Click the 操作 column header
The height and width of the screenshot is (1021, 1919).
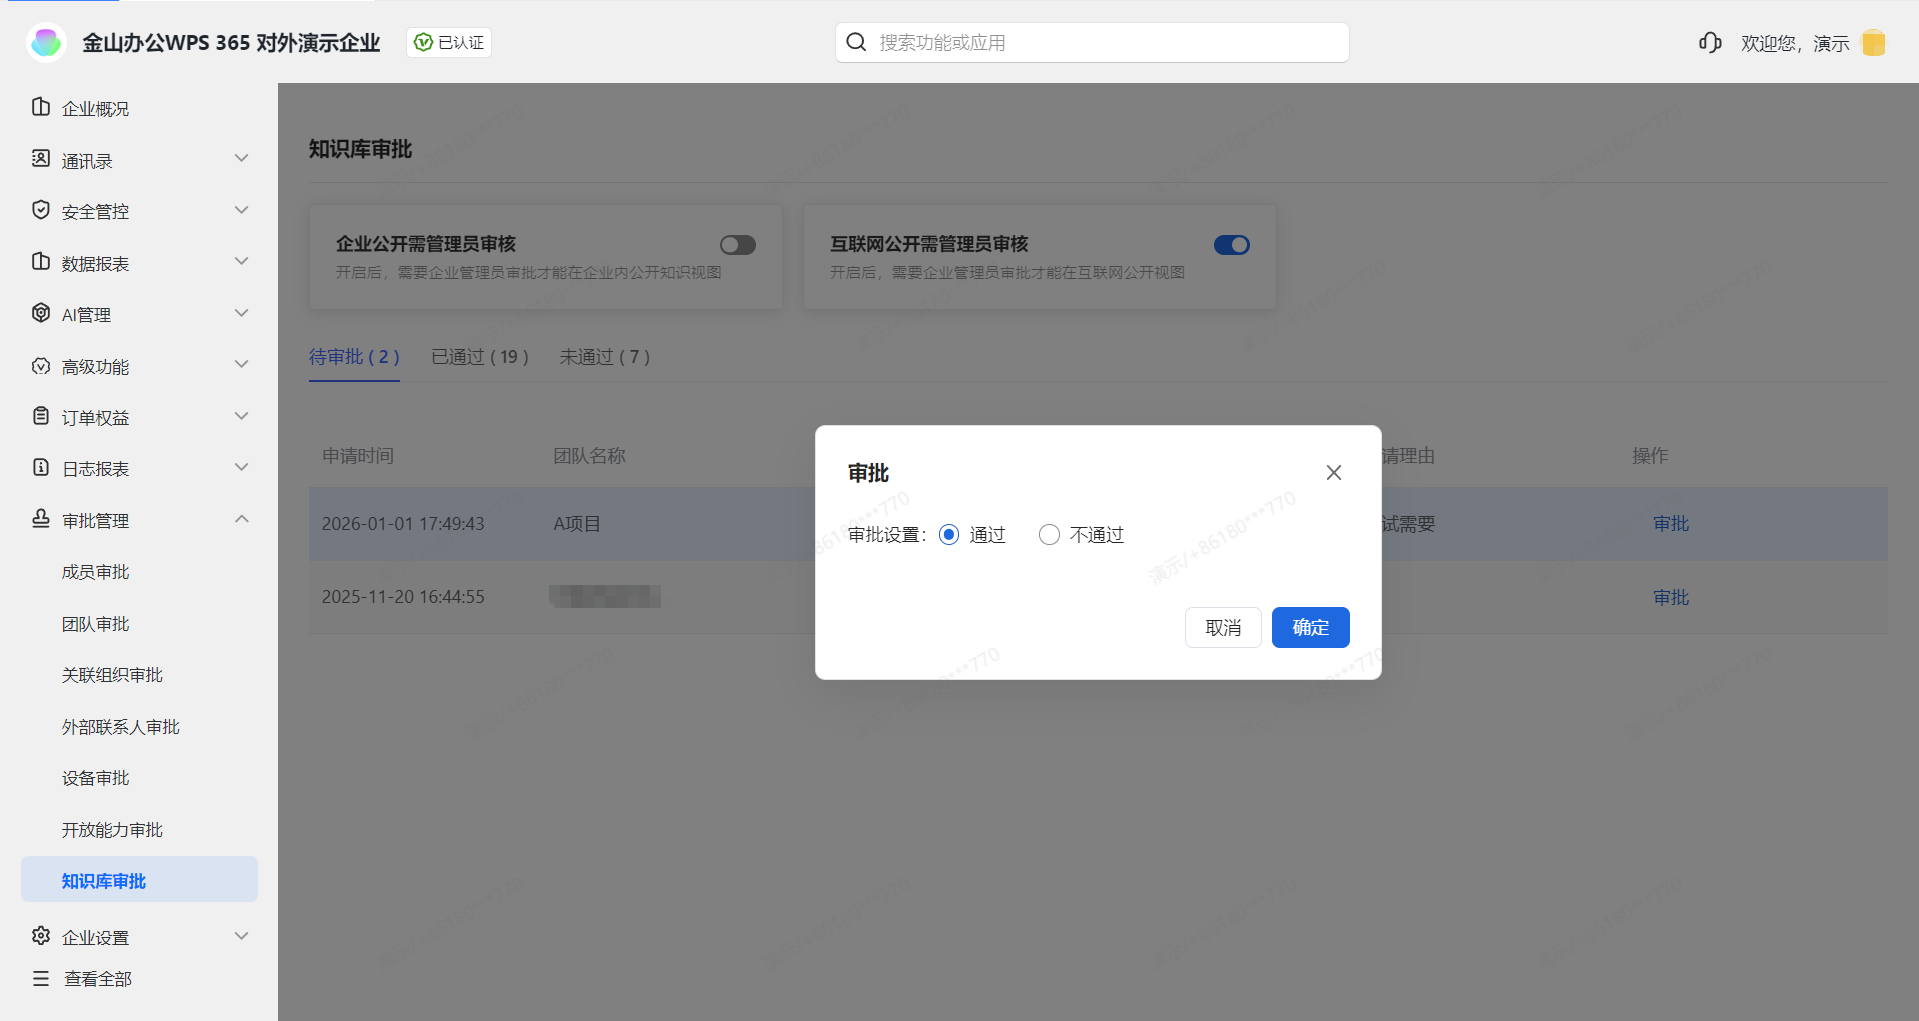(1650, 456)
